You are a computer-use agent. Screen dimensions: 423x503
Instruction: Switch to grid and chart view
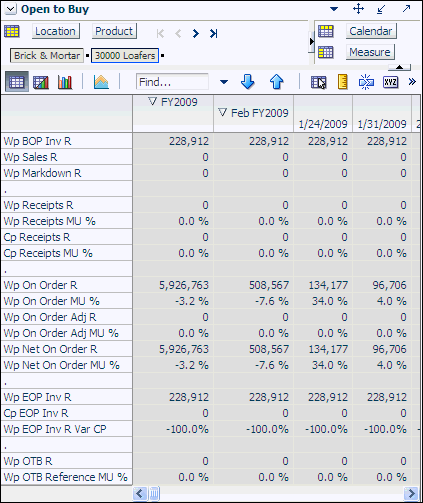click(41, 82)
